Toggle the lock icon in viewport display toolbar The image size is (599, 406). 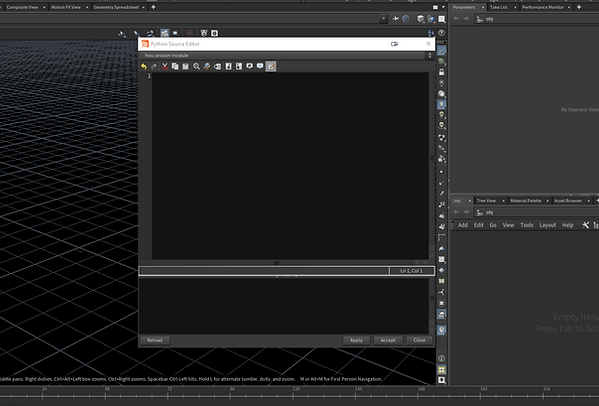tap(442, 72)
